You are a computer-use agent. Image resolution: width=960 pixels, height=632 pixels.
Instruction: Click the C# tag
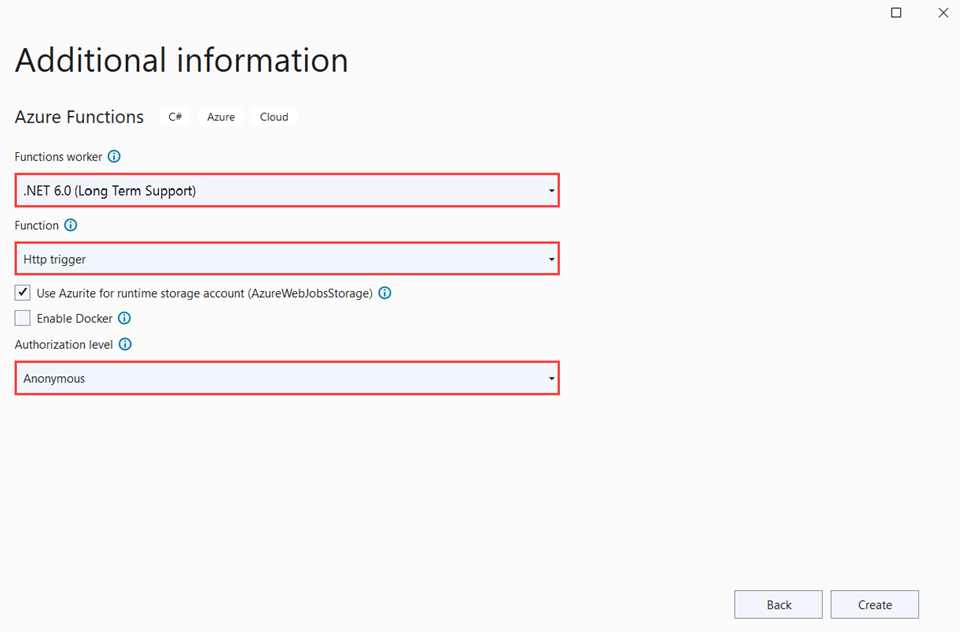coord(175,117)
